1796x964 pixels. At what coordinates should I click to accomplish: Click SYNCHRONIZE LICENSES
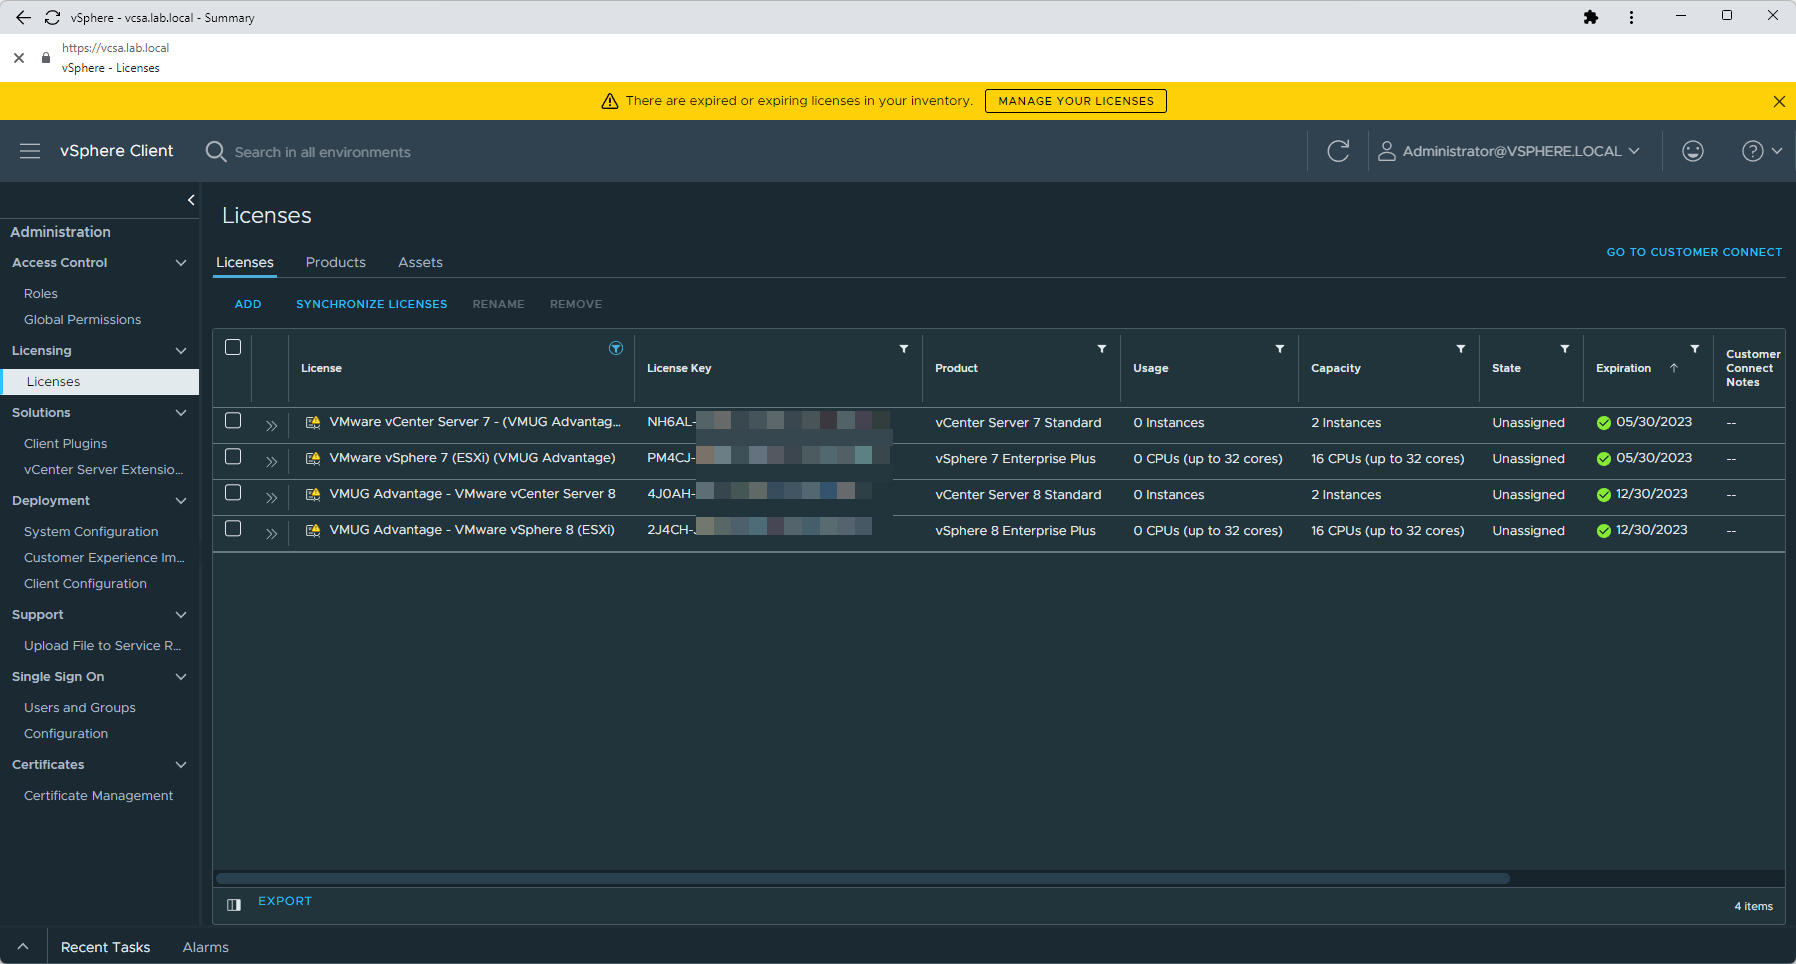coord(372,304)
